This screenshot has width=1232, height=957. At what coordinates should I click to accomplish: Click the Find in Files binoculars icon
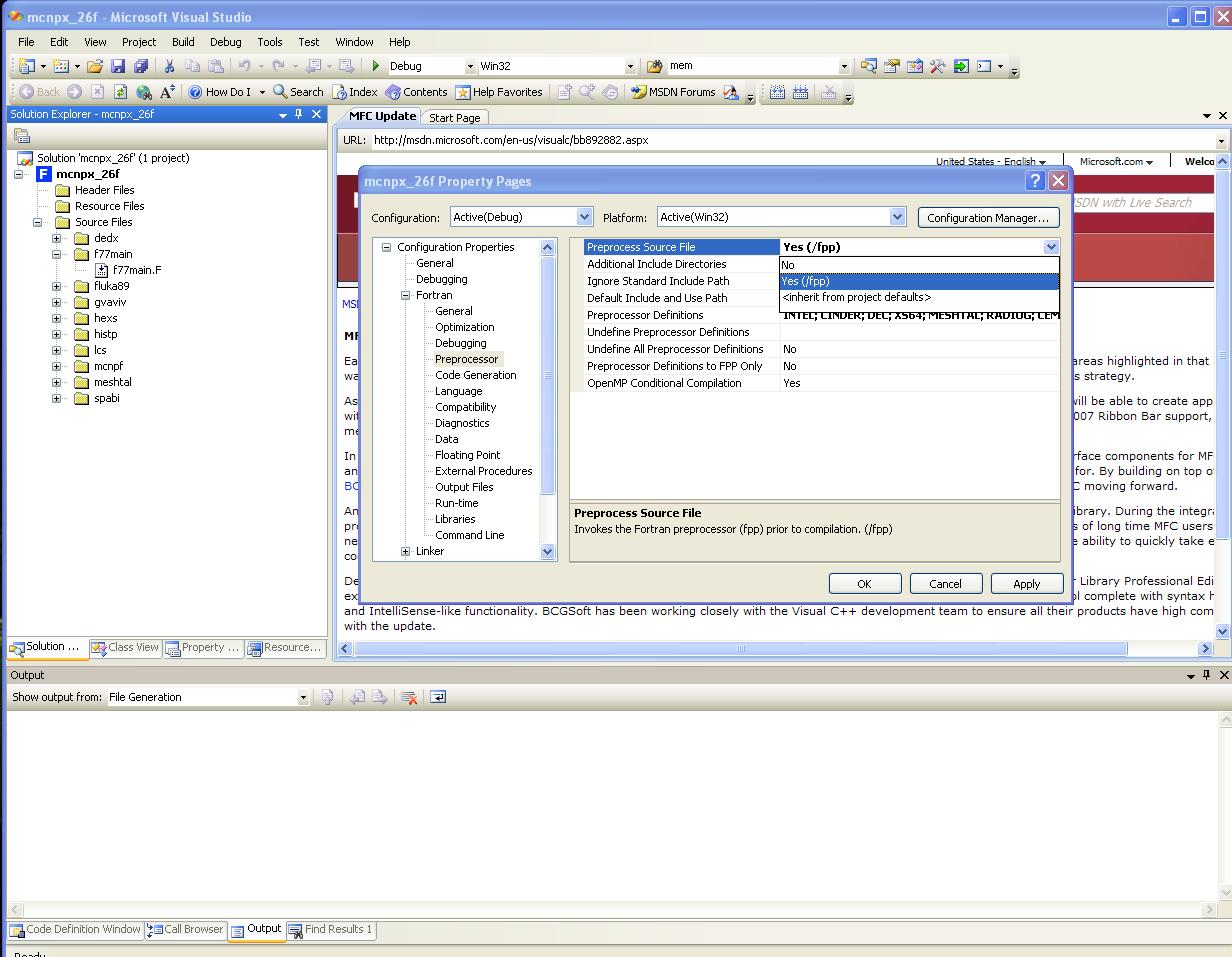[x=655, y=66]
